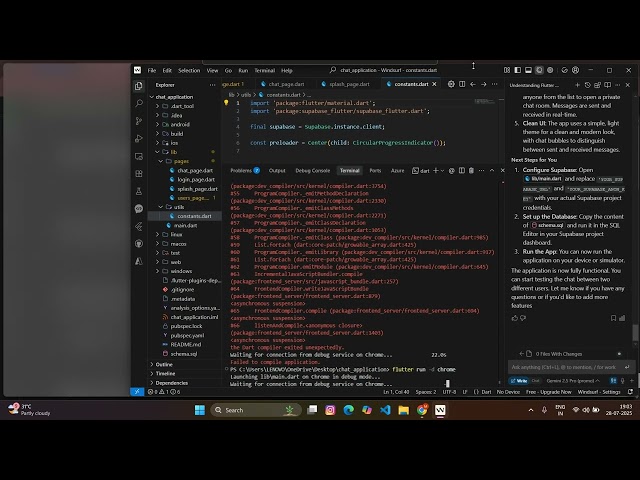Open Explorer panel more actions
Image resolution: width=640 pixels, height=480 pixels.
212,85
